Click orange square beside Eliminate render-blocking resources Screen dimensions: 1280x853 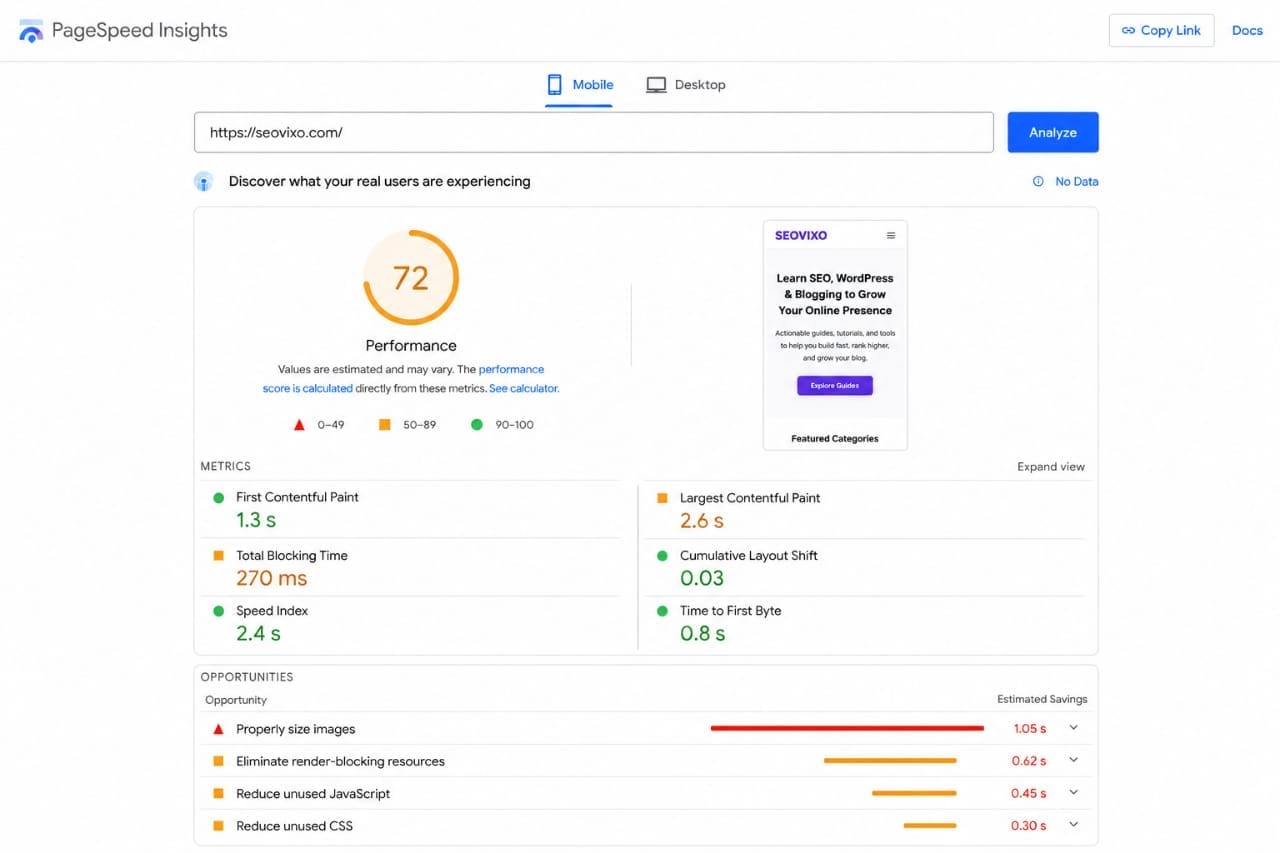[218, 761]
